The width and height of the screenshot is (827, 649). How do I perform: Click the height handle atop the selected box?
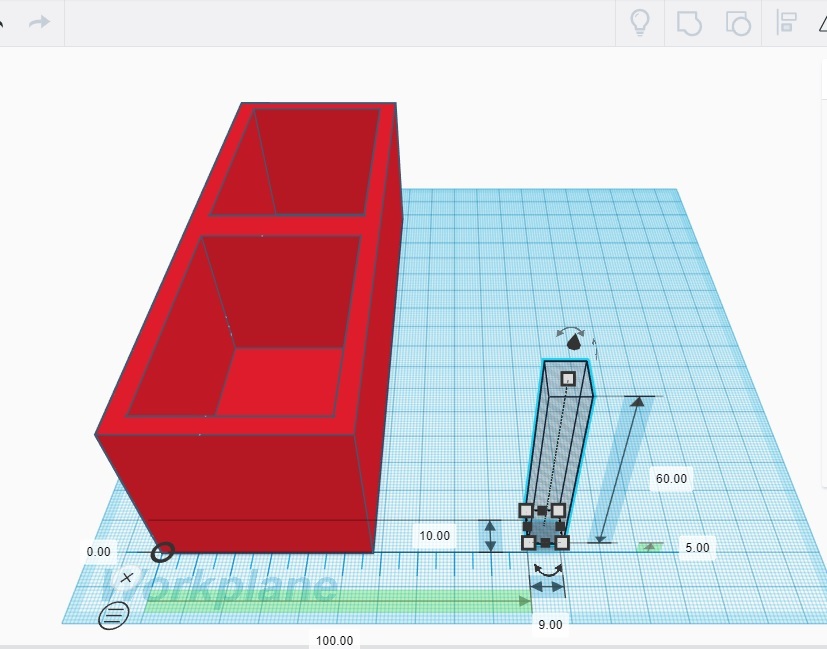point(568,379)
